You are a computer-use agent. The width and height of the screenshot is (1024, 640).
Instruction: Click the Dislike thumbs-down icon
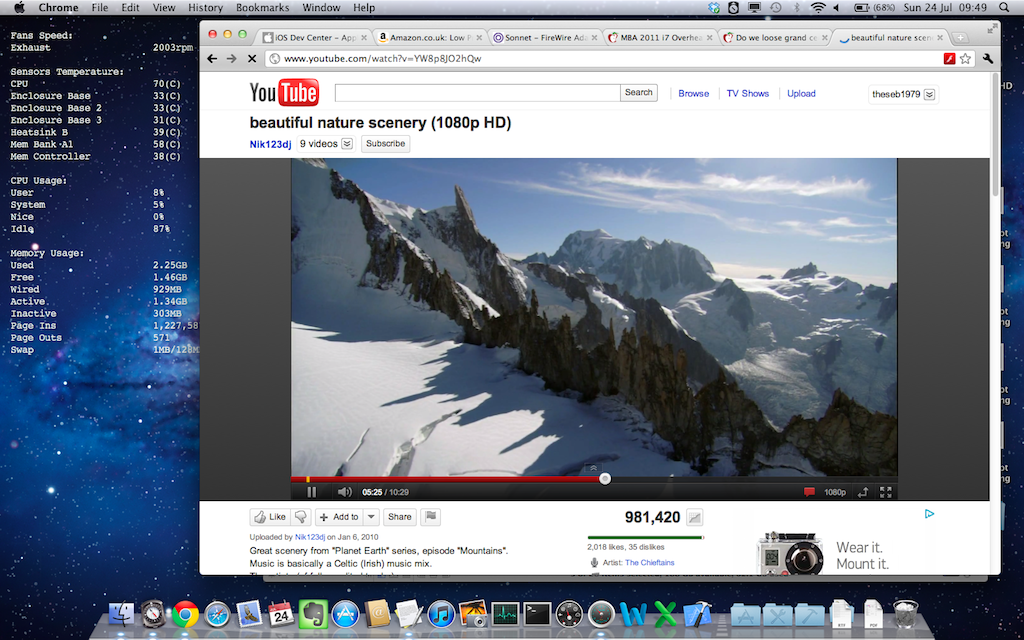click(301, 517)
